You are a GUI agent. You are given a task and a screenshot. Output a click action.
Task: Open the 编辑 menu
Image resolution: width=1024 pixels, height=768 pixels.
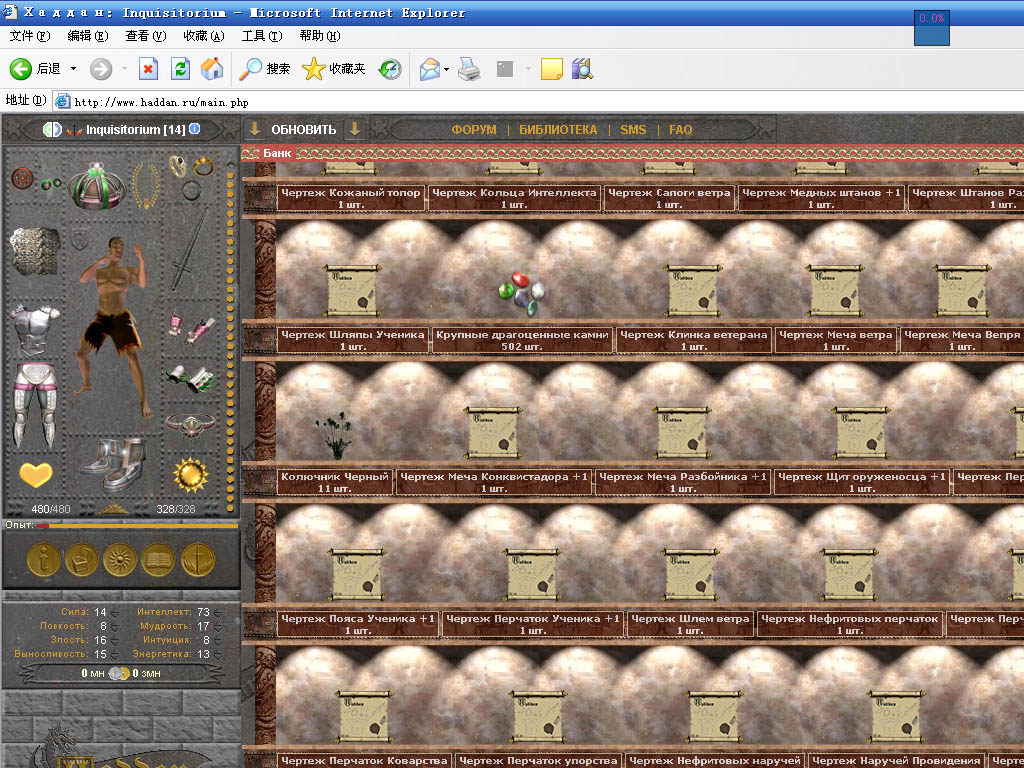88,36
